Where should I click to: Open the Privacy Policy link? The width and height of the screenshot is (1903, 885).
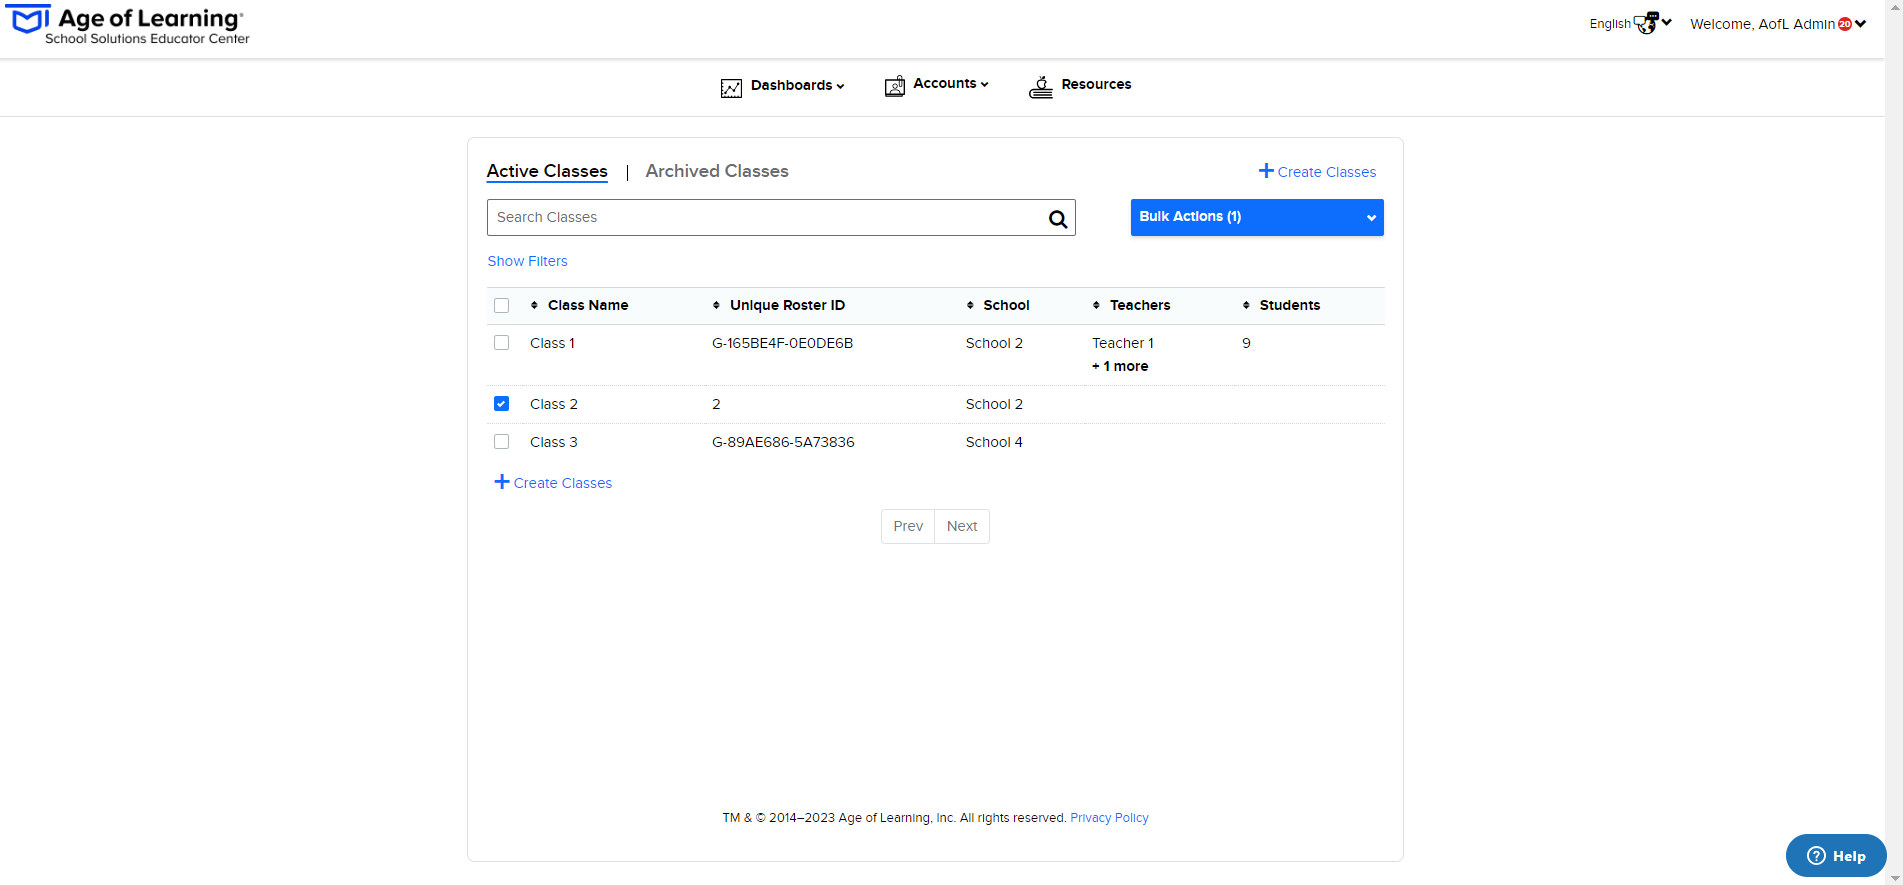tap(1109, 818)
